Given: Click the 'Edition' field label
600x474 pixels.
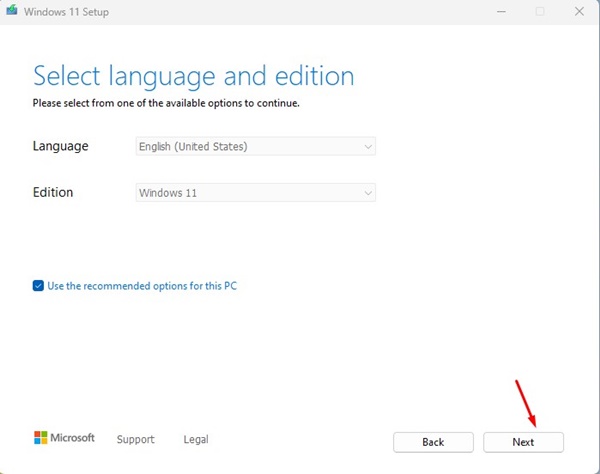Looking at the screenshot, I should [53, 192].
